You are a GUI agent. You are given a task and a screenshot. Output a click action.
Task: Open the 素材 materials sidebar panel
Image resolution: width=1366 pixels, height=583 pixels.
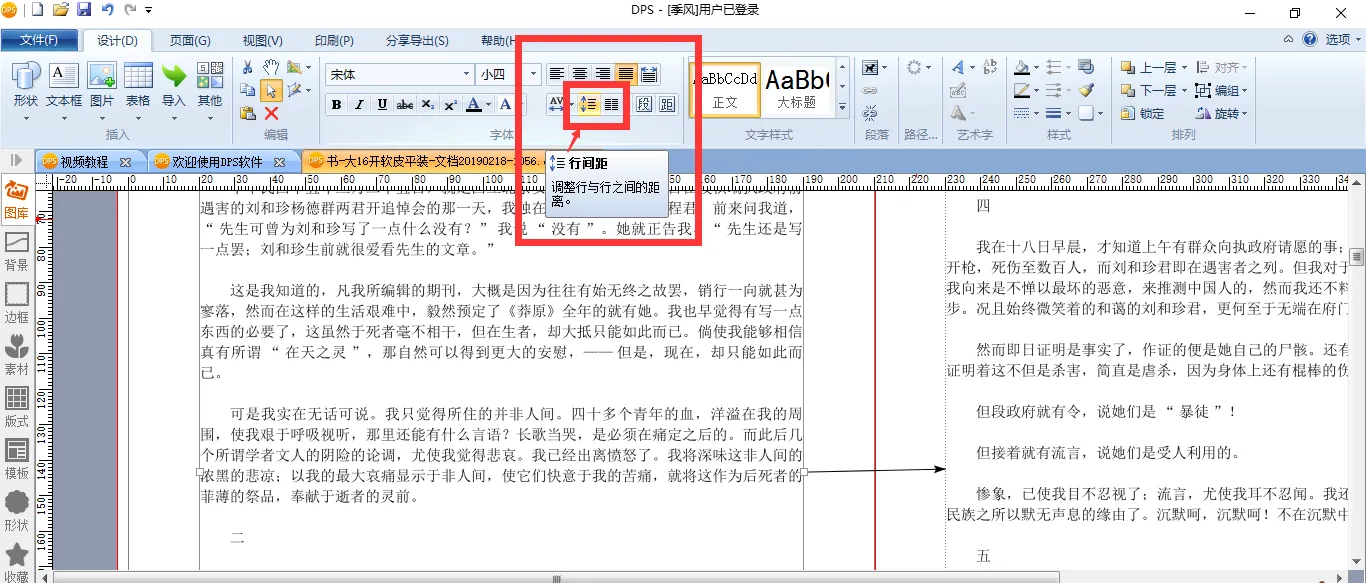point(17,355)
